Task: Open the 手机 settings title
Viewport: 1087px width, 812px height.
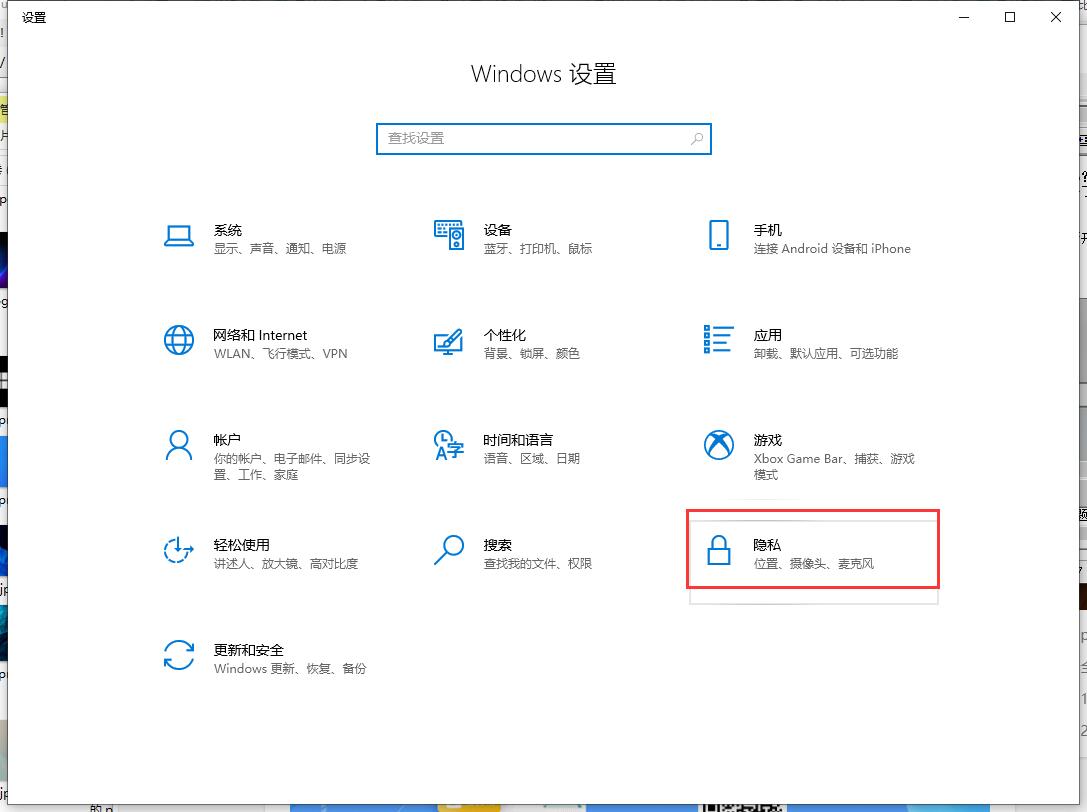Action: (767, 230)
